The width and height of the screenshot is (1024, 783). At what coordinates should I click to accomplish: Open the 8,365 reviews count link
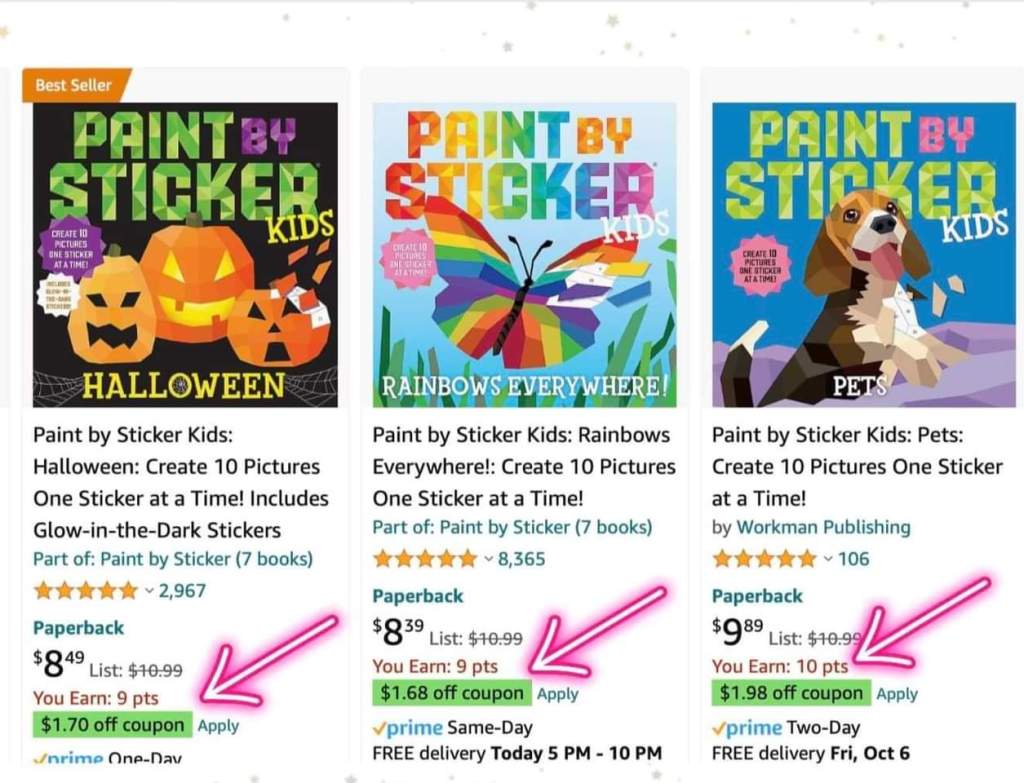pos(521,559)
